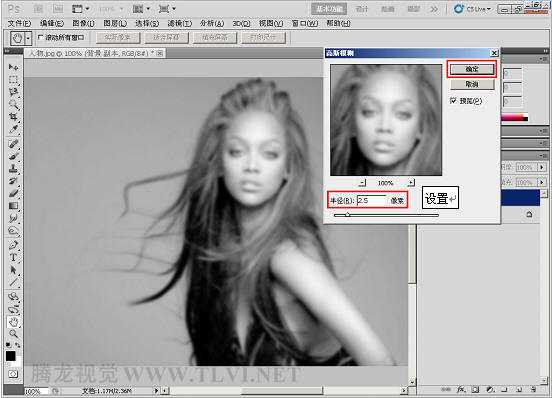Toggle Scroll All Windows checkbox
Image resolution: width=552 pixels, height=398 pixels.
(x=40, y=37)
